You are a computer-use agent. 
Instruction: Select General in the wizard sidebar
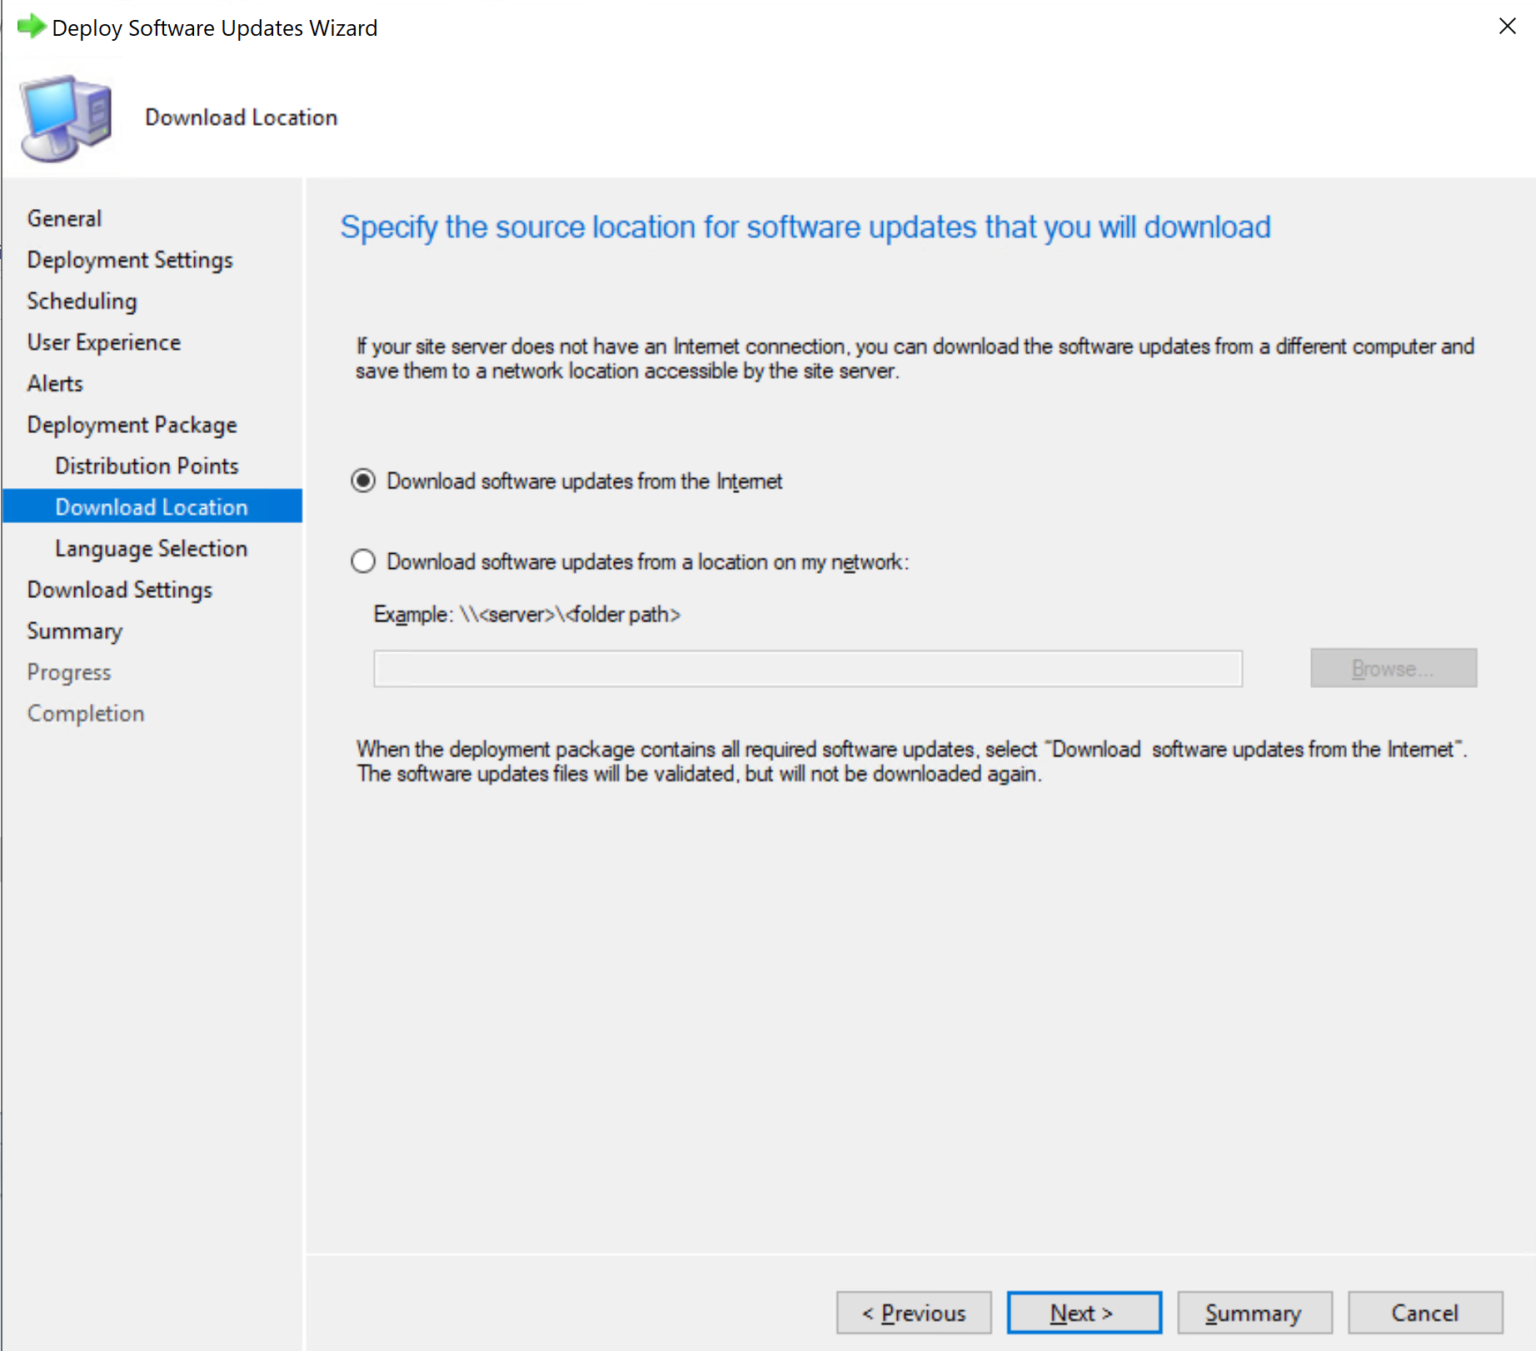[64, 218]
